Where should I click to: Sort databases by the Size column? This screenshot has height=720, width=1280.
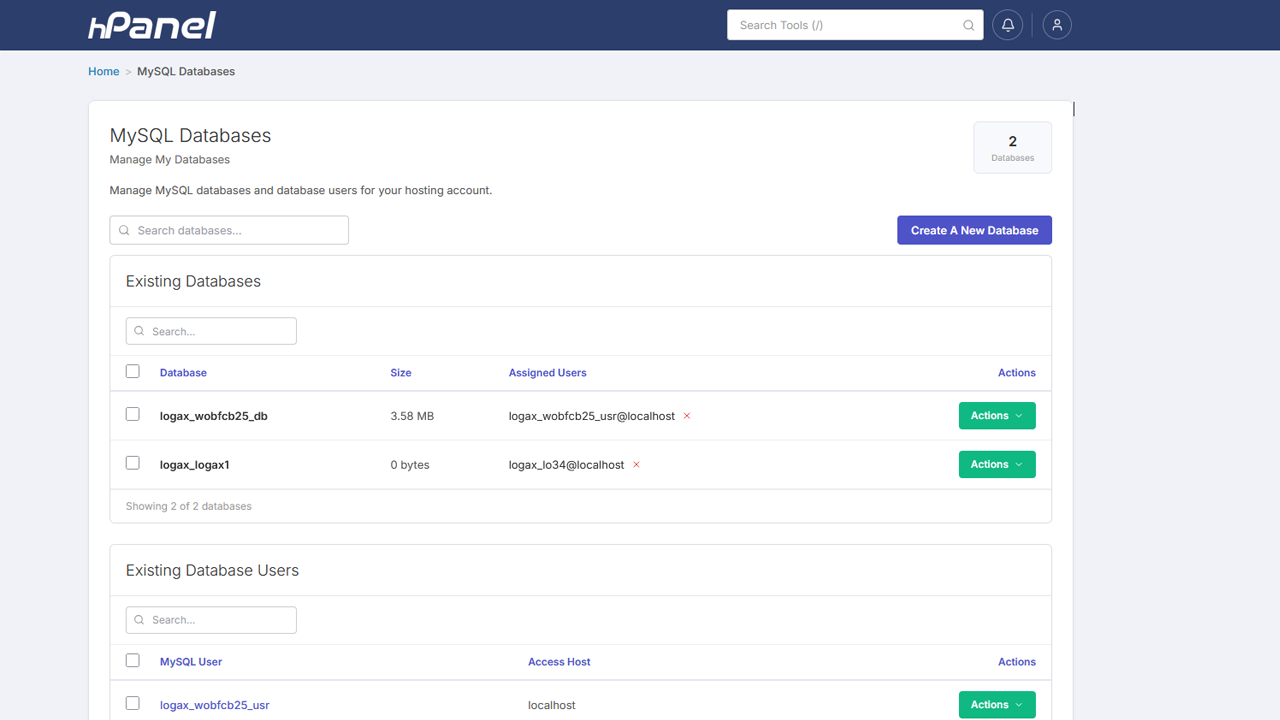(x=401, y=373)
